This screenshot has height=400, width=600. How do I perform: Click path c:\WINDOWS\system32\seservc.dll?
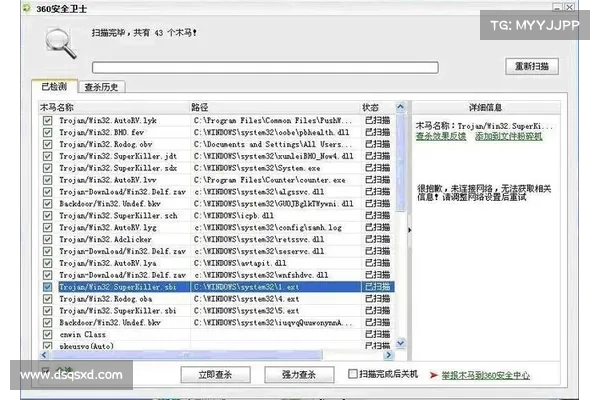[259, 251]
